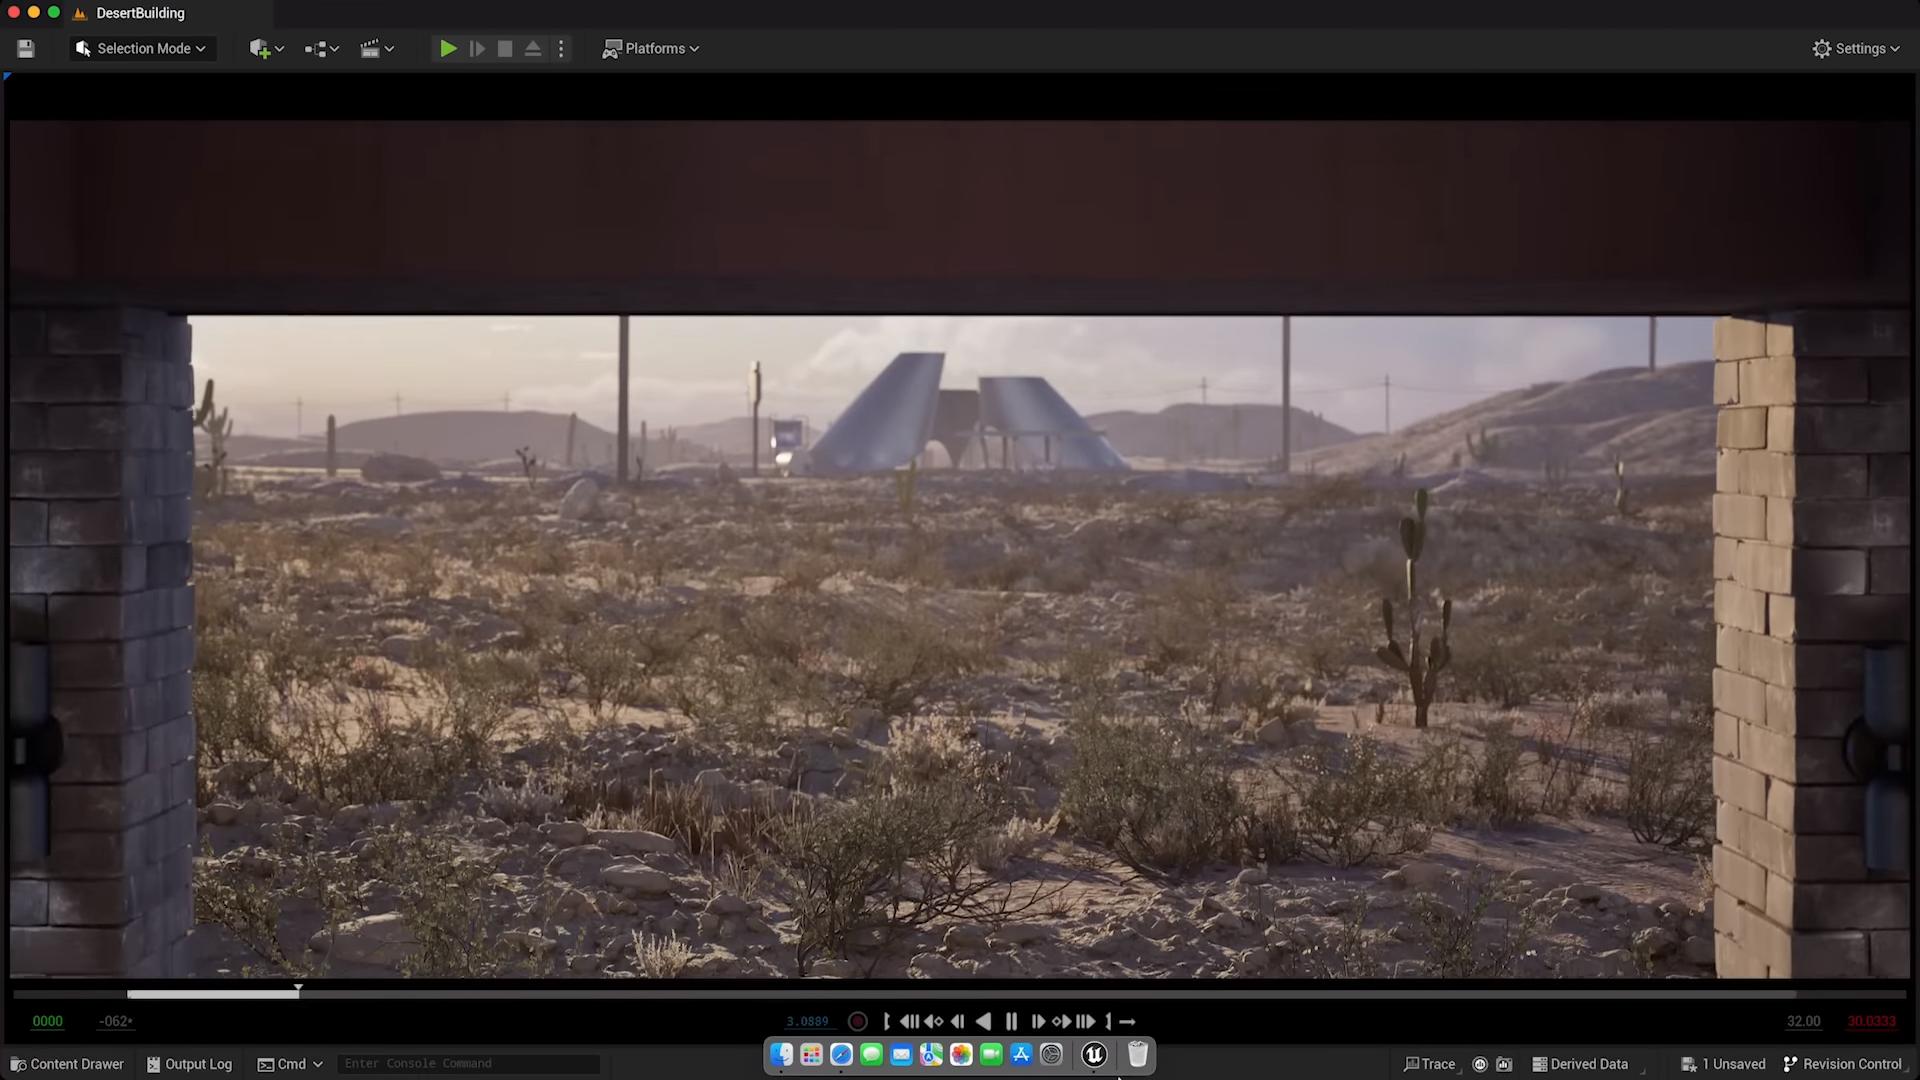Play the sequence in reverse
This screenshot has width=1920, height=1080.
pyautogui.click(x=983, y=1021)
